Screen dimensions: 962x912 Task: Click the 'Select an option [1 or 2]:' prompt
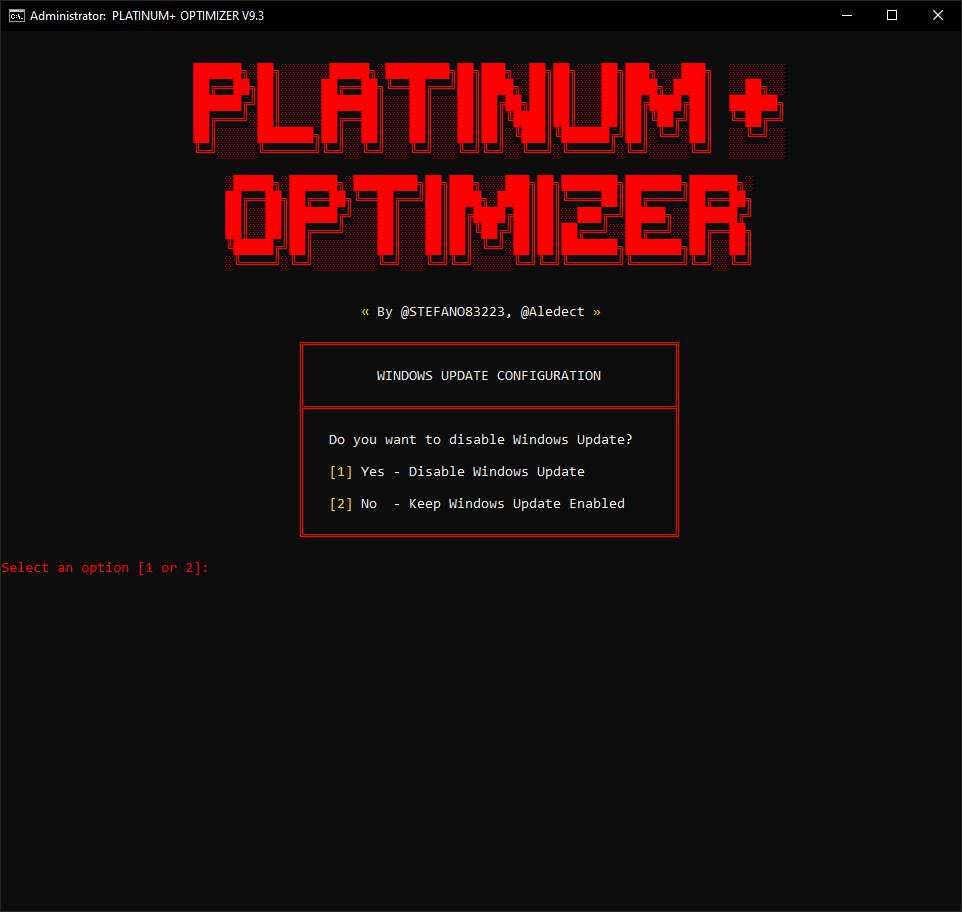pos(105,568)
